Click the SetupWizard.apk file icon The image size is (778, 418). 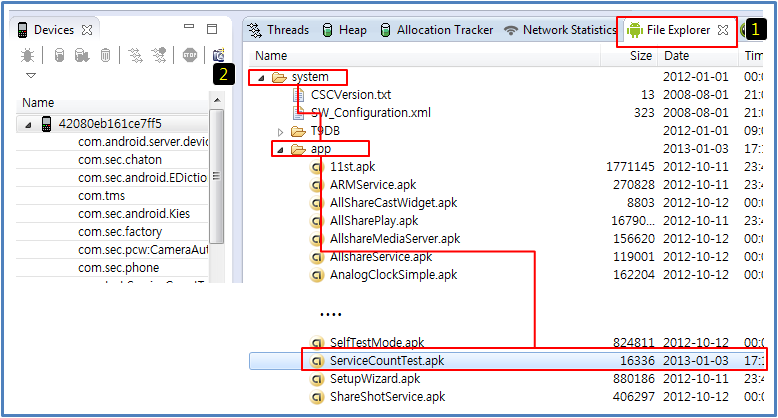pyautogui.click(x=317, y=380)
